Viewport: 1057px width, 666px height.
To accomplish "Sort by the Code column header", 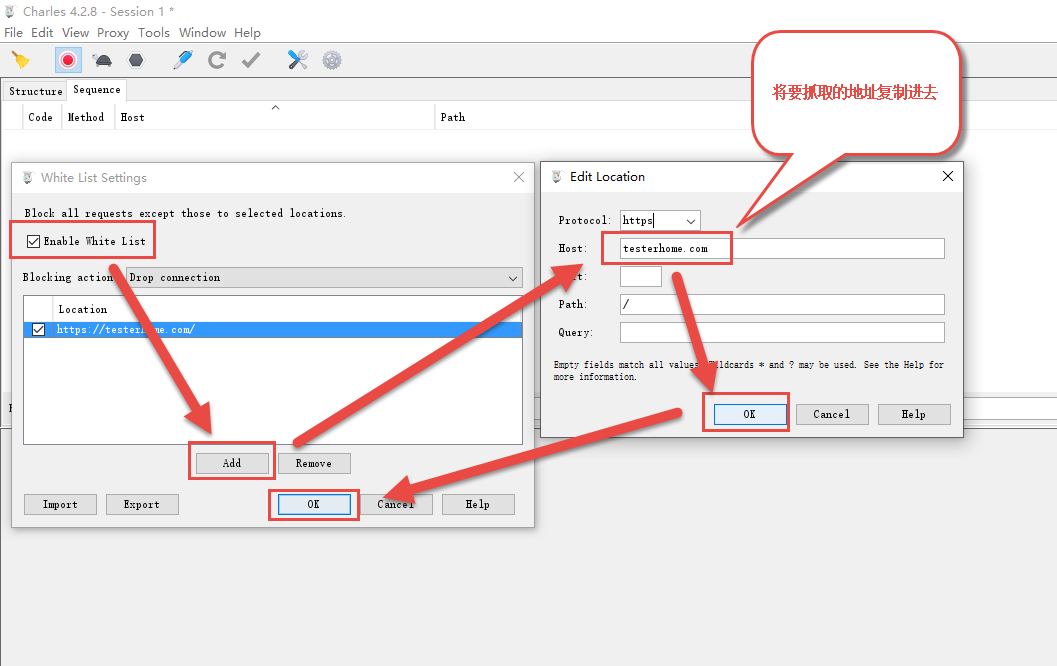I will 40,117.
